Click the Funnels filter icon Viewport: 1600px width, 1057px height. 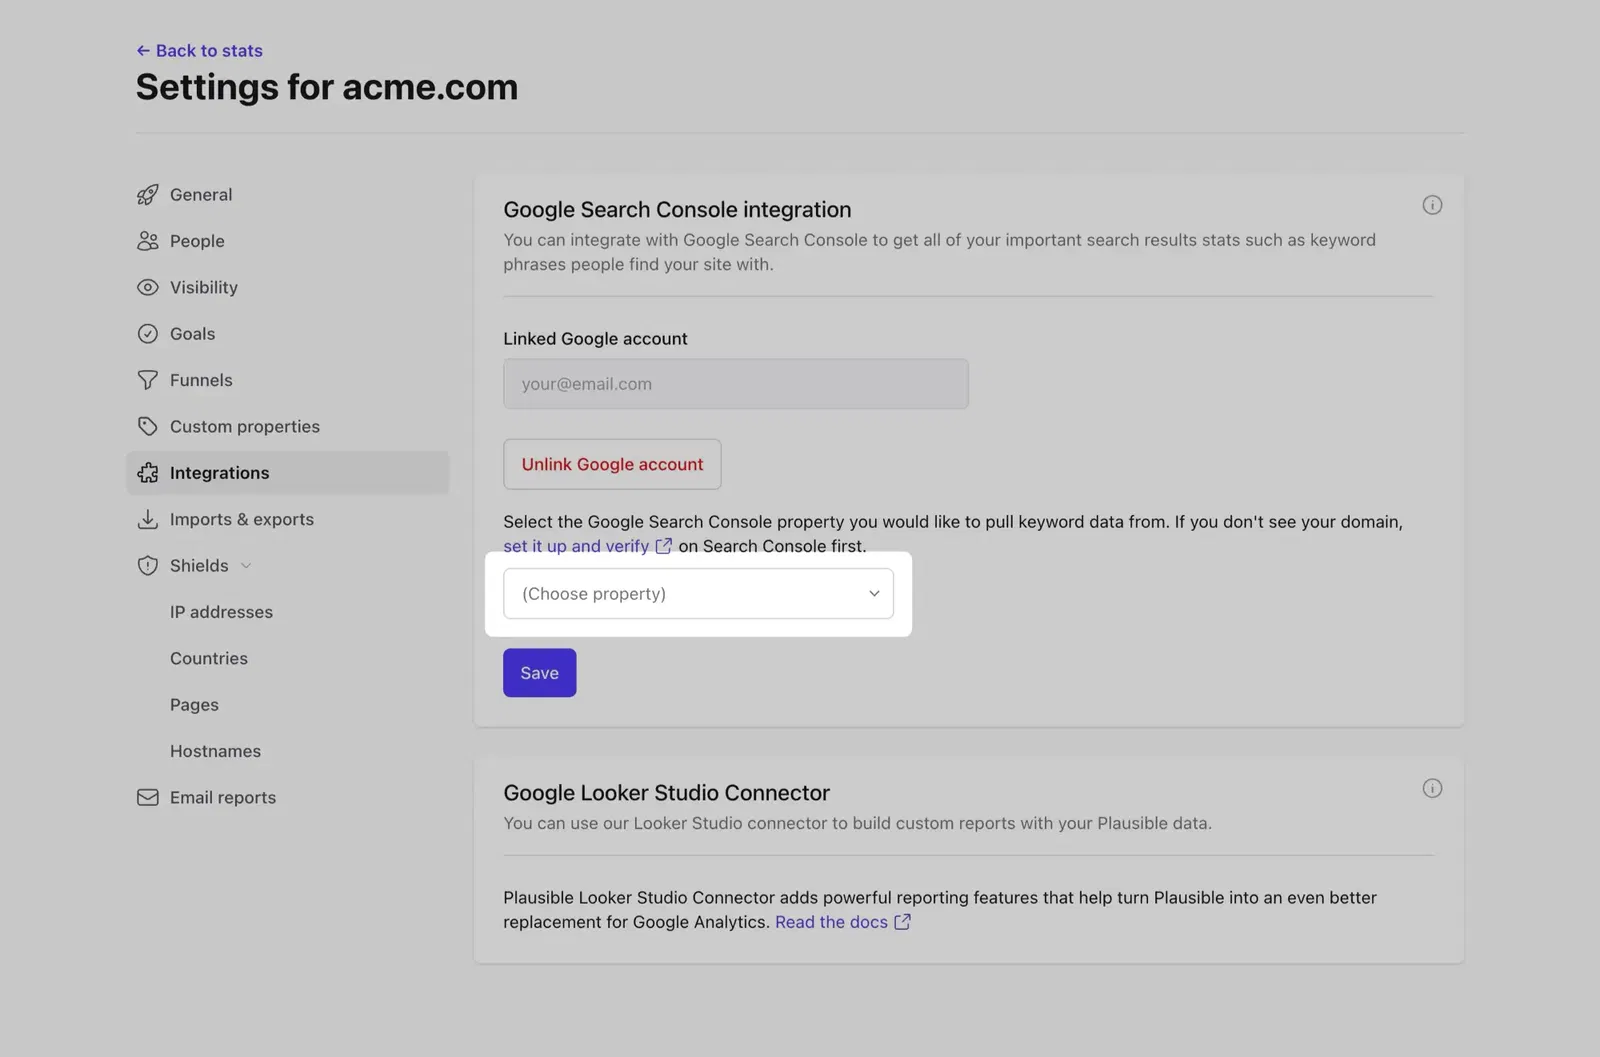pyautogui.click(x=147, y=379)
